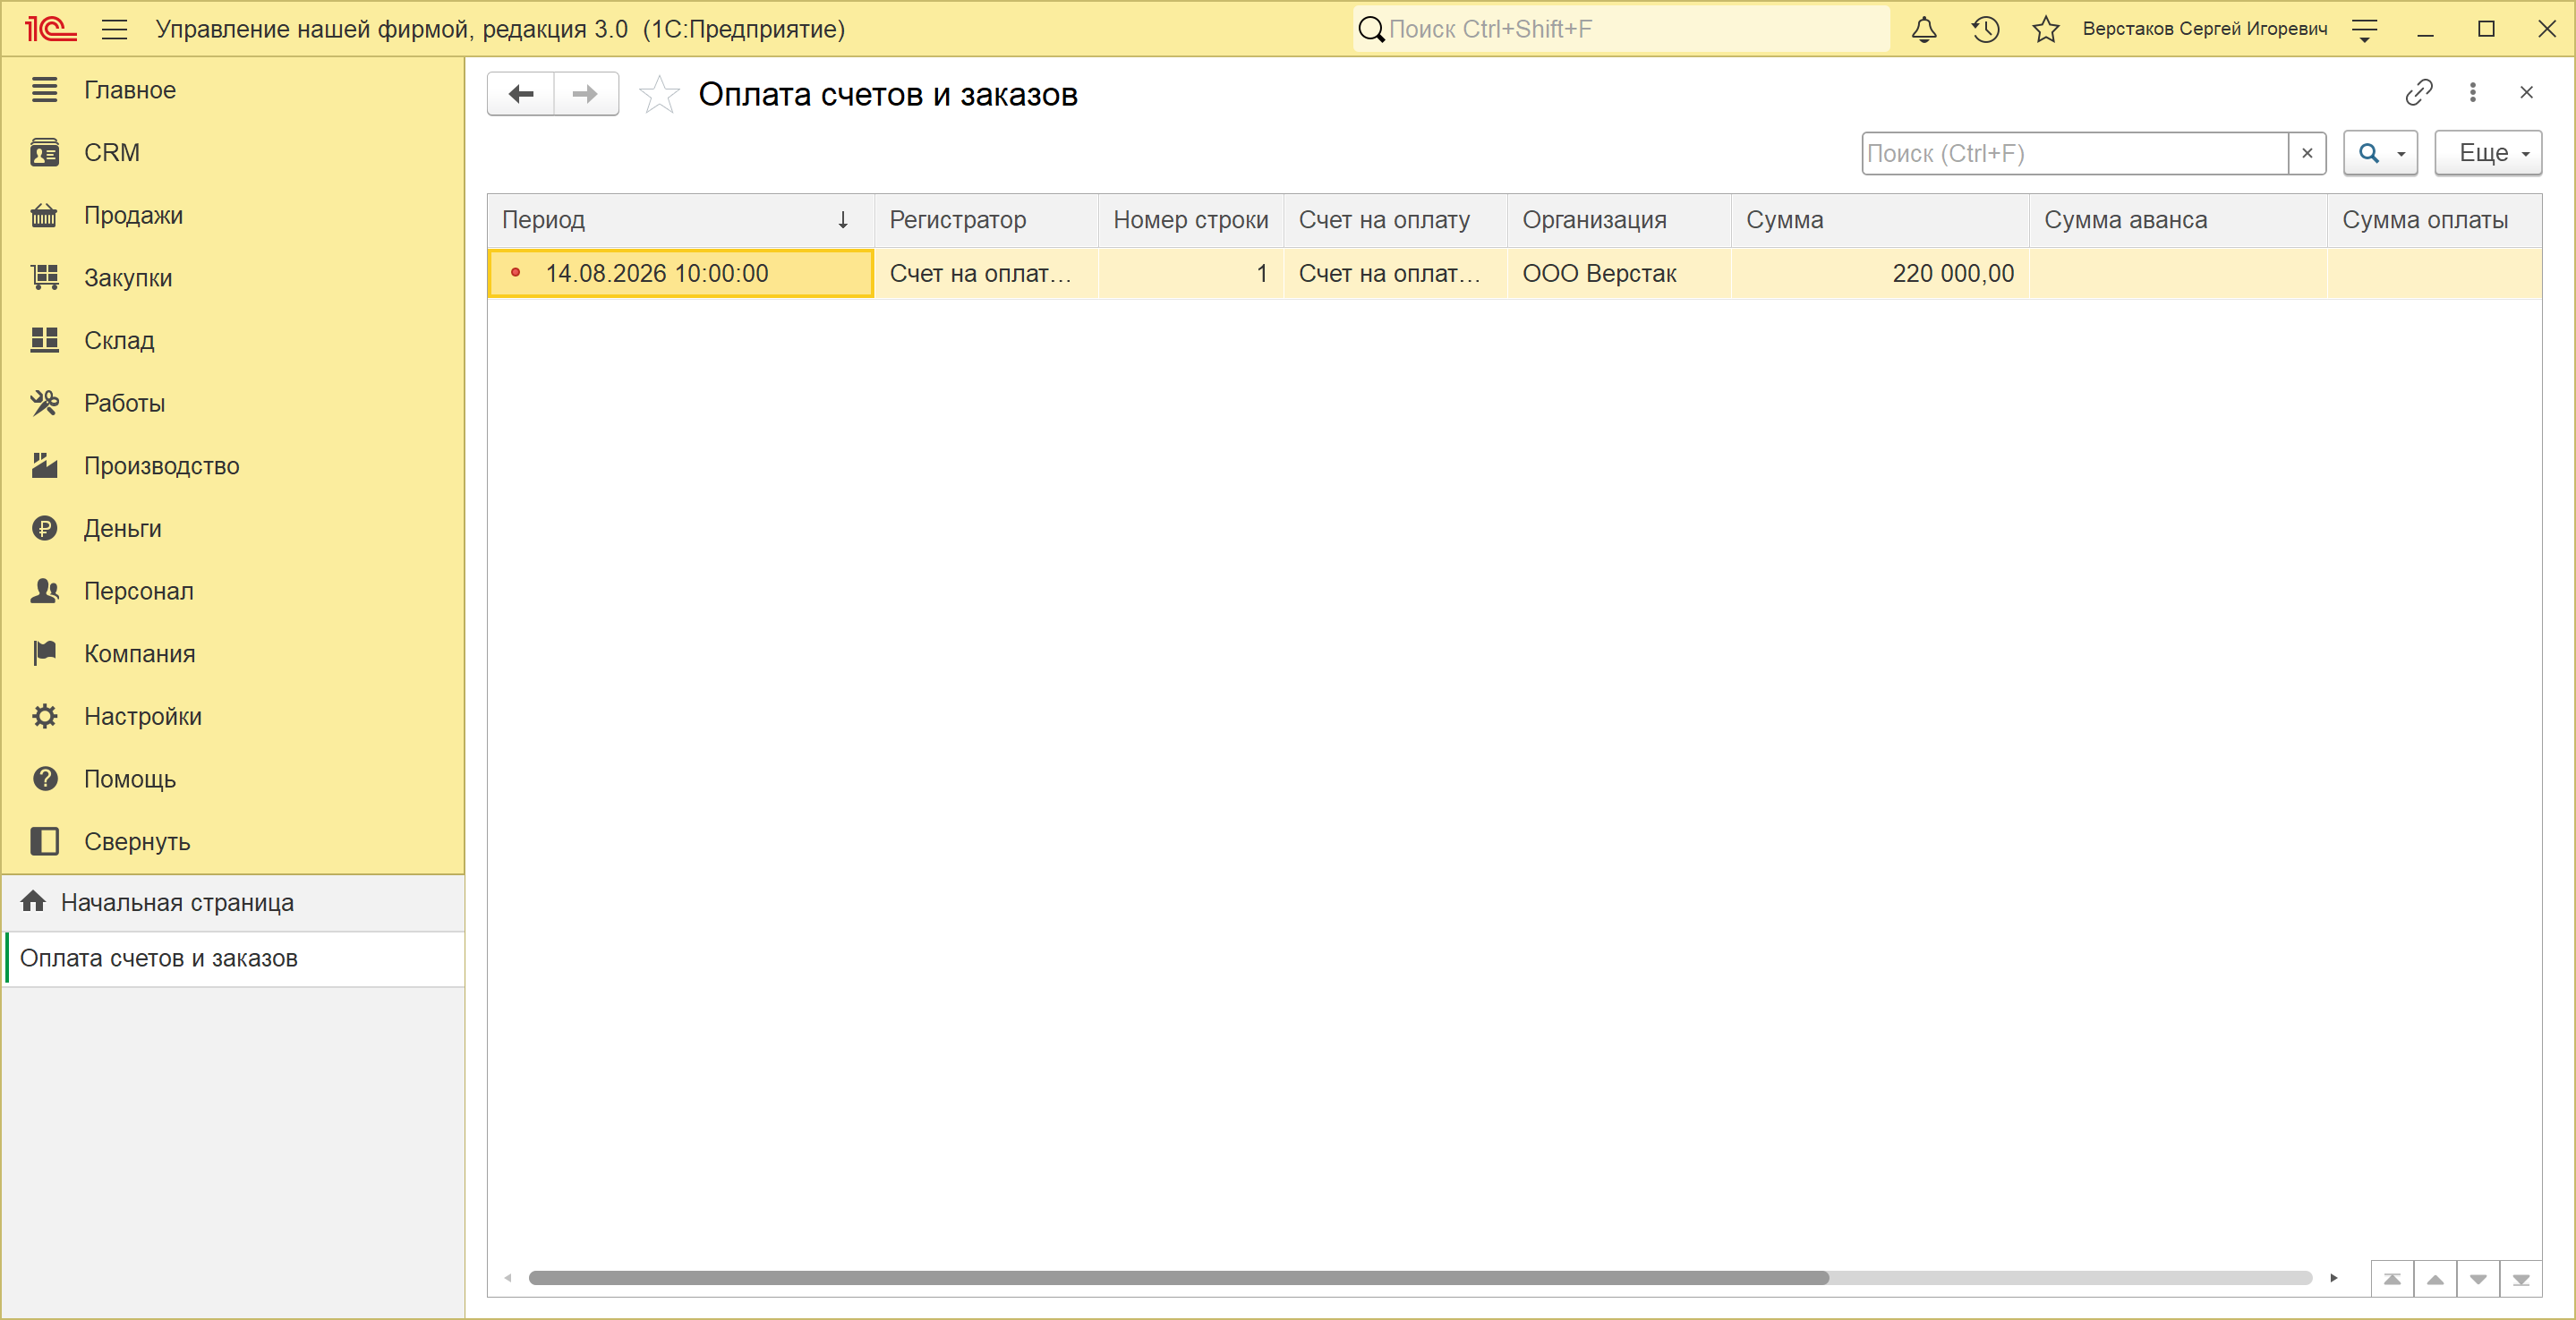Click the 220 000,00 amount cell
The image size is (2576, 1320).
(x=1880, y=274)
